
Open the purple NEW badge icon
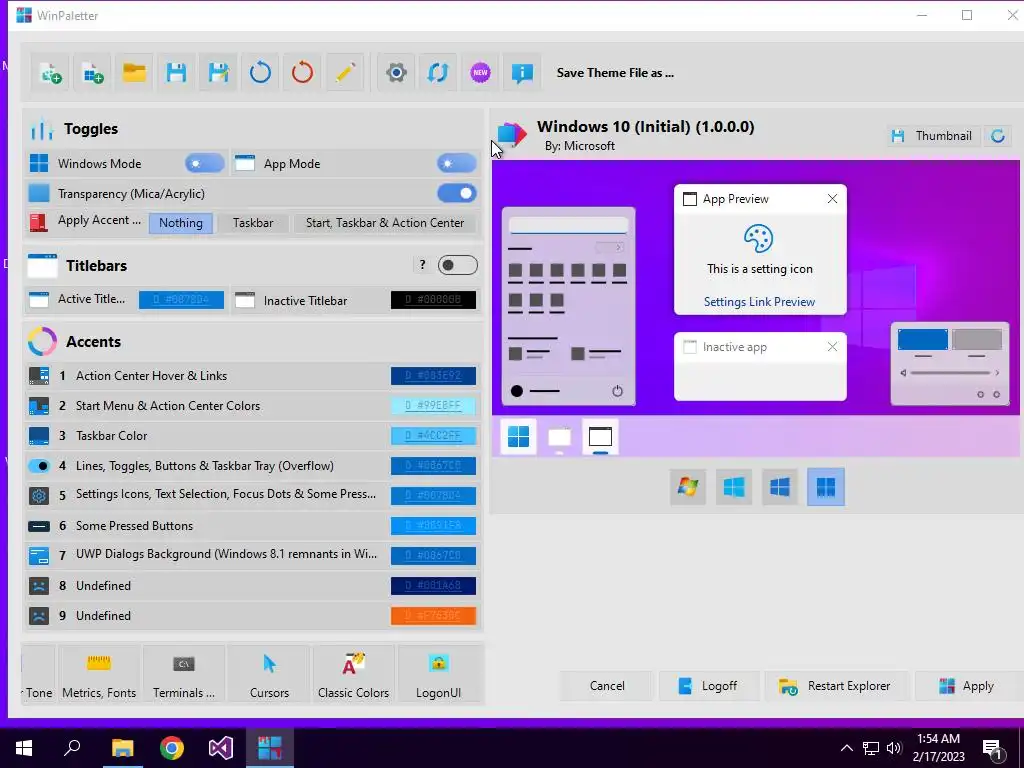click(480, 72)
